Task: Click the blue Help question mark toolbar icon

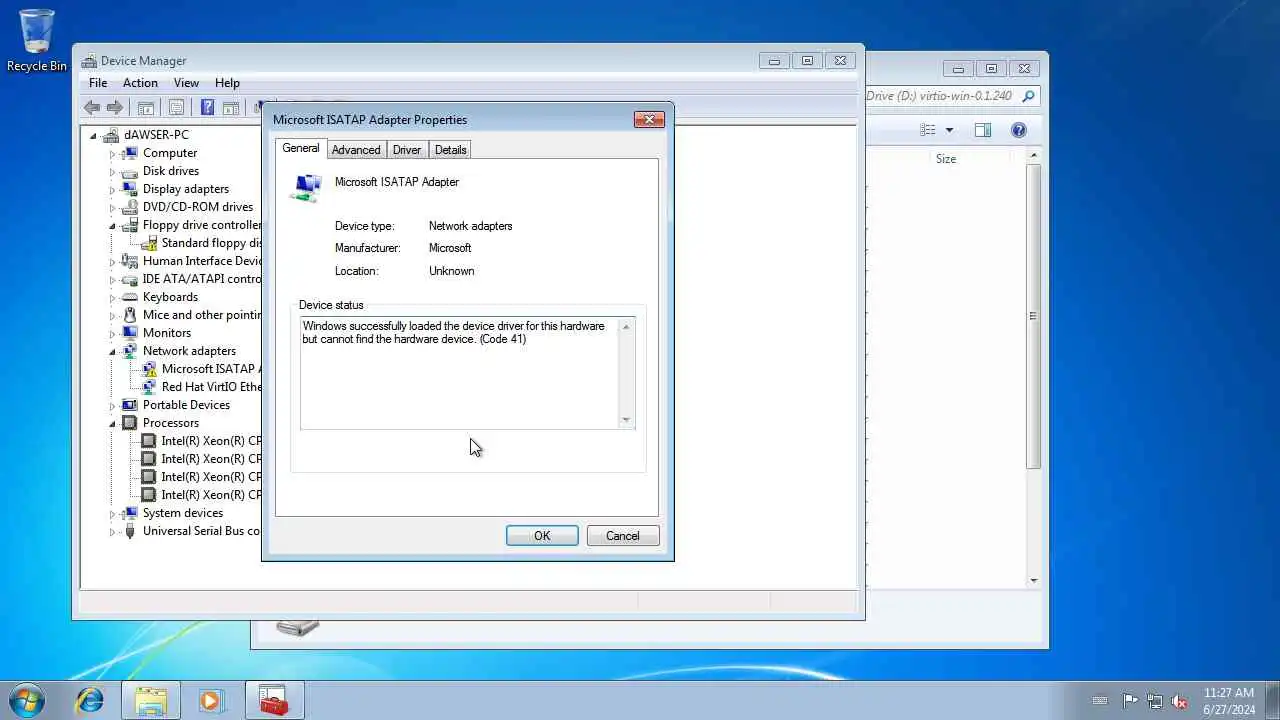Action: click(208, 108)
